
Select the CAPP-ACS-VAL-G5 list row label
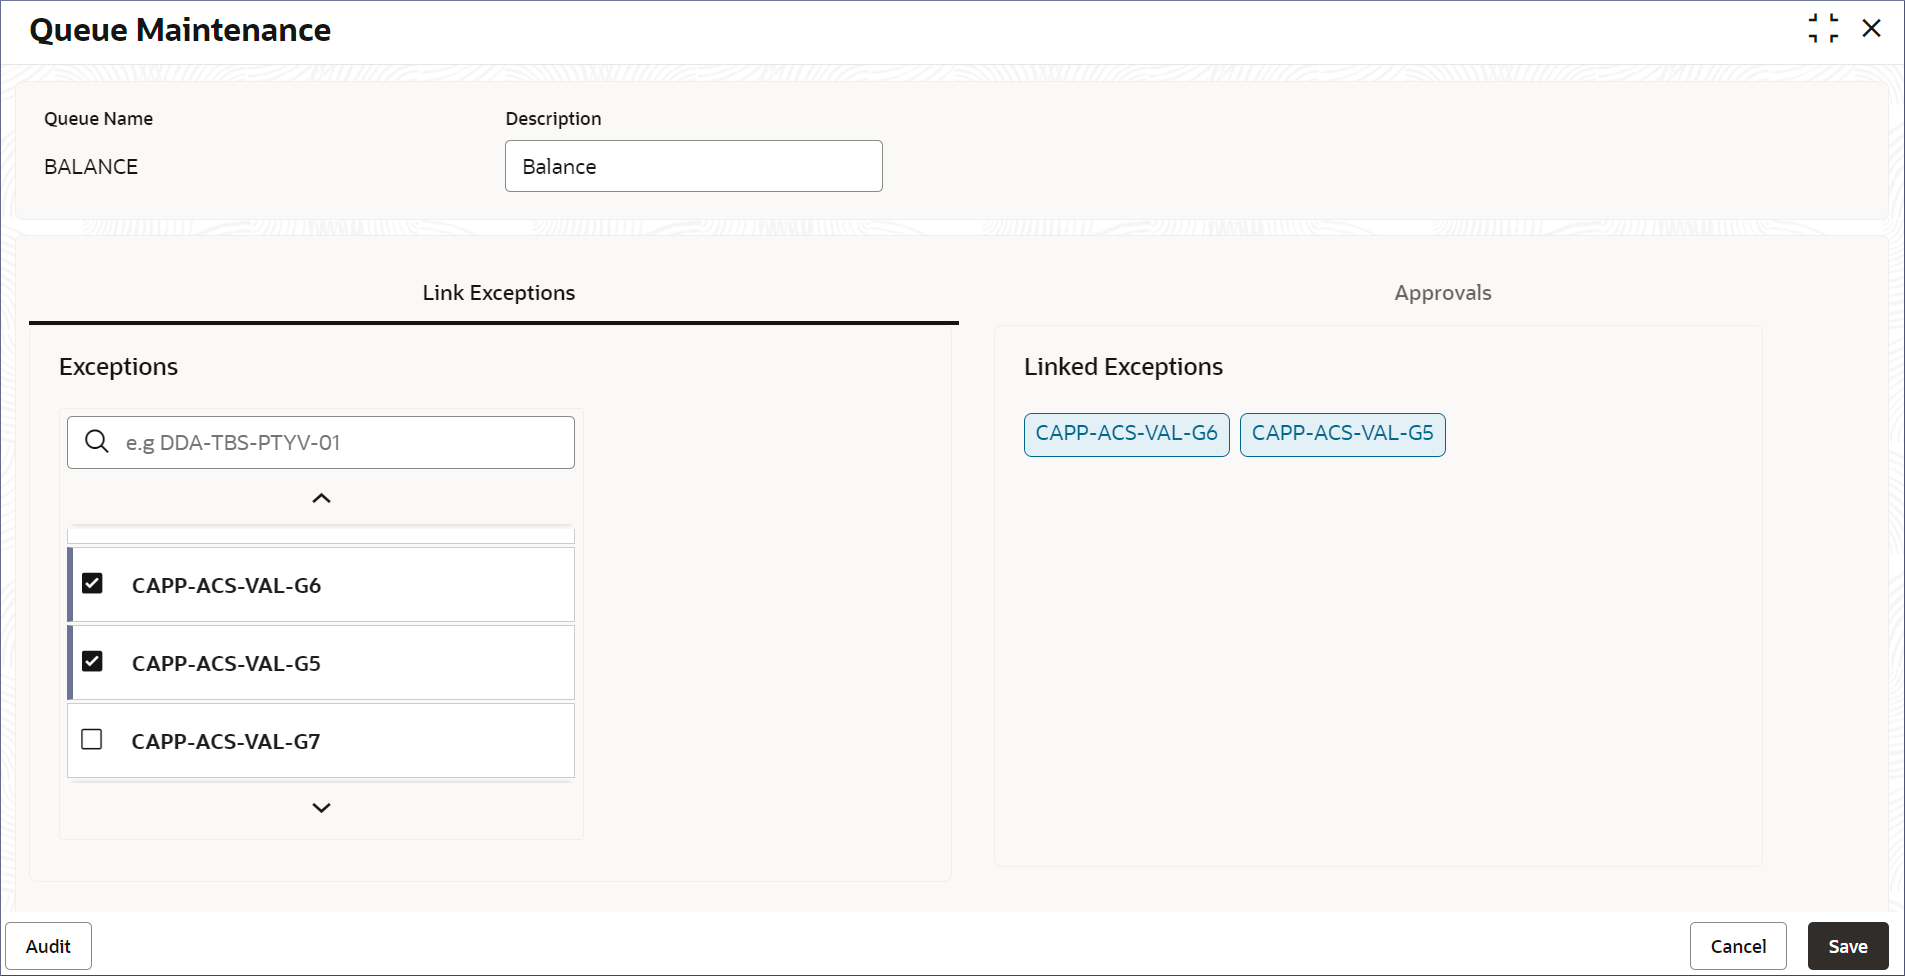pos(226,663)
